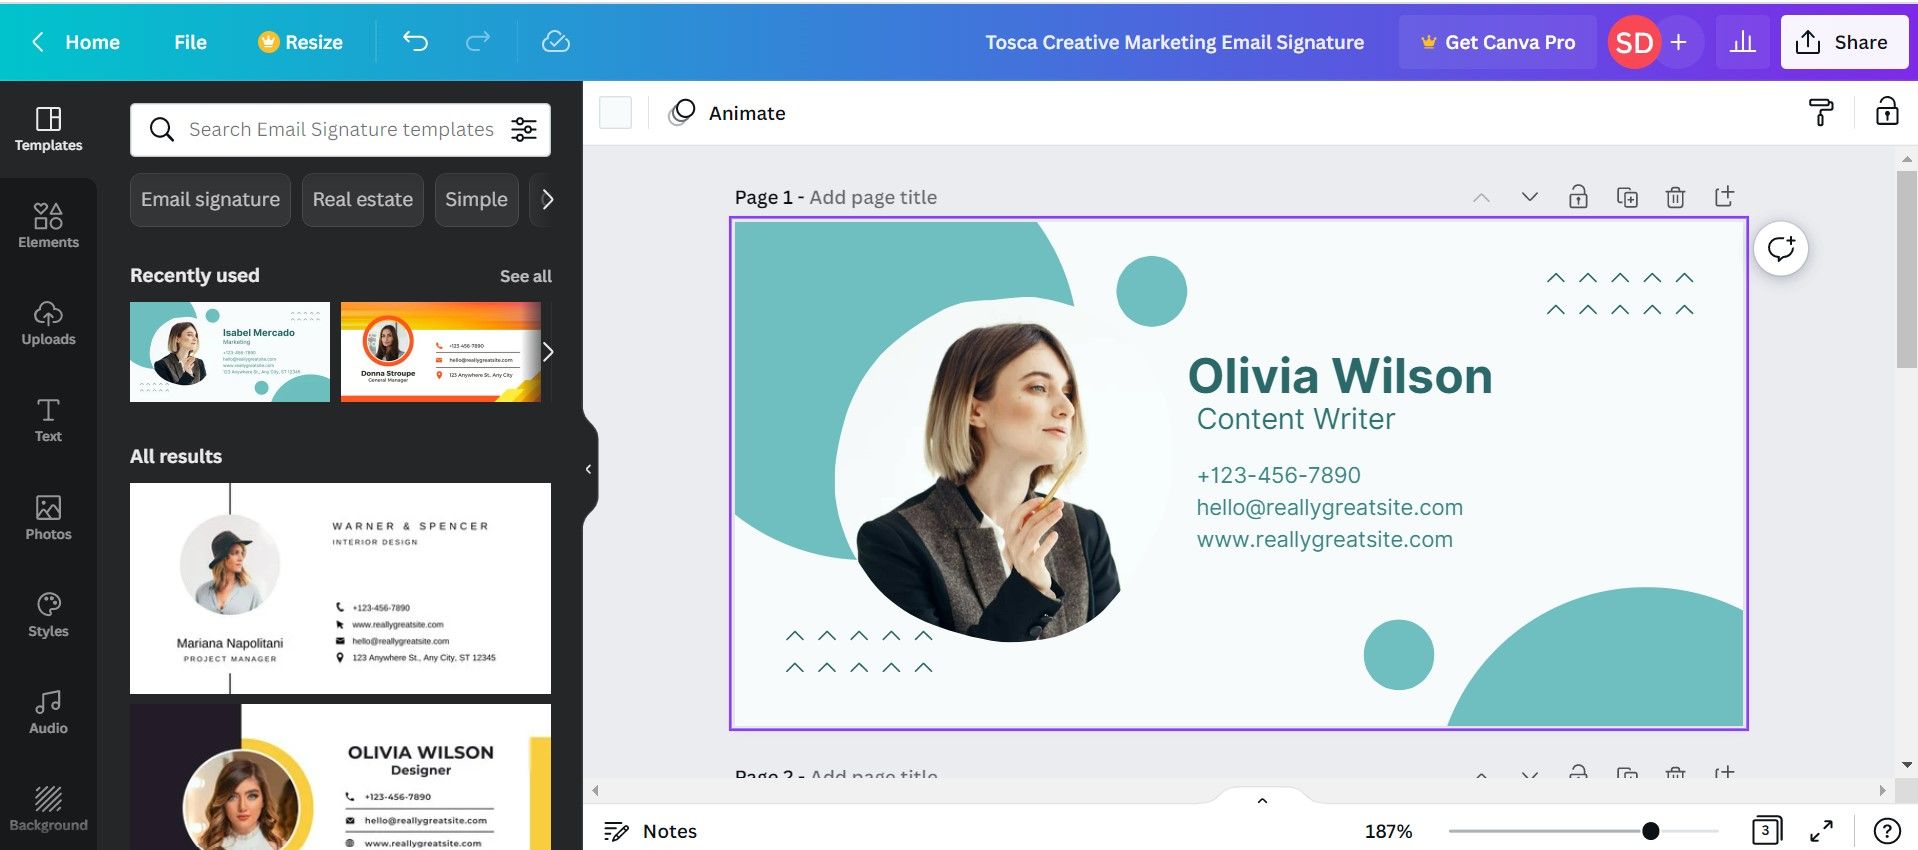Redo the last action
The width and height of the screenshot is (1918, 850).
coord(478,41)
